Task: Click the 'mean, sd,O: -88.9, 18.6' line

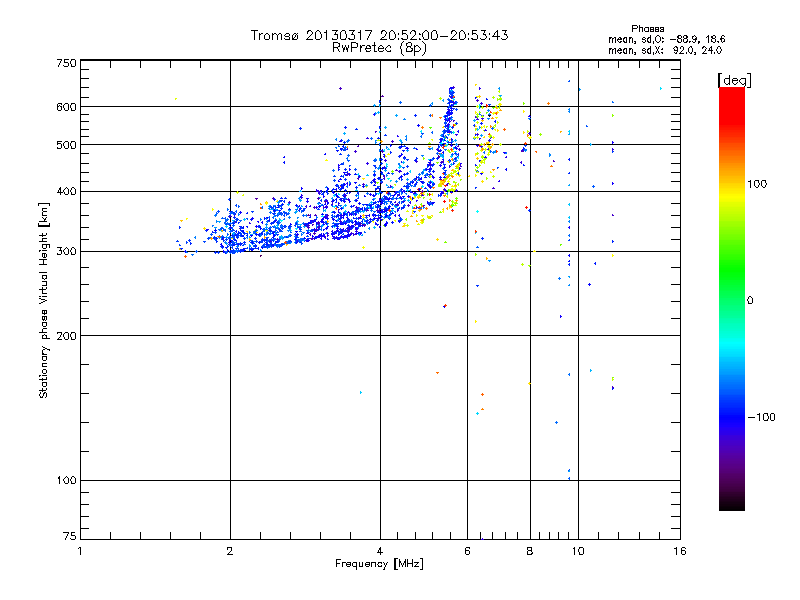Action: (666, 39)
